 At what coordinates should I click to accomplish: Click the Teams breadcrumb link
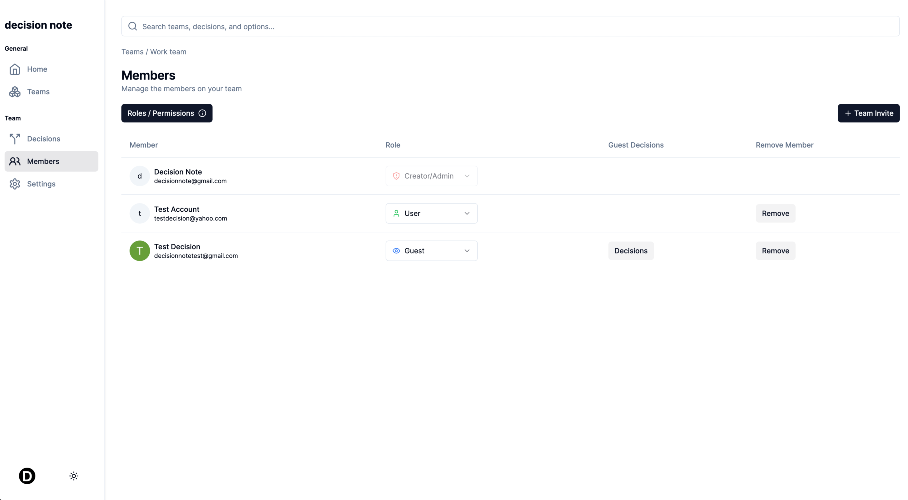coord(132,52)
